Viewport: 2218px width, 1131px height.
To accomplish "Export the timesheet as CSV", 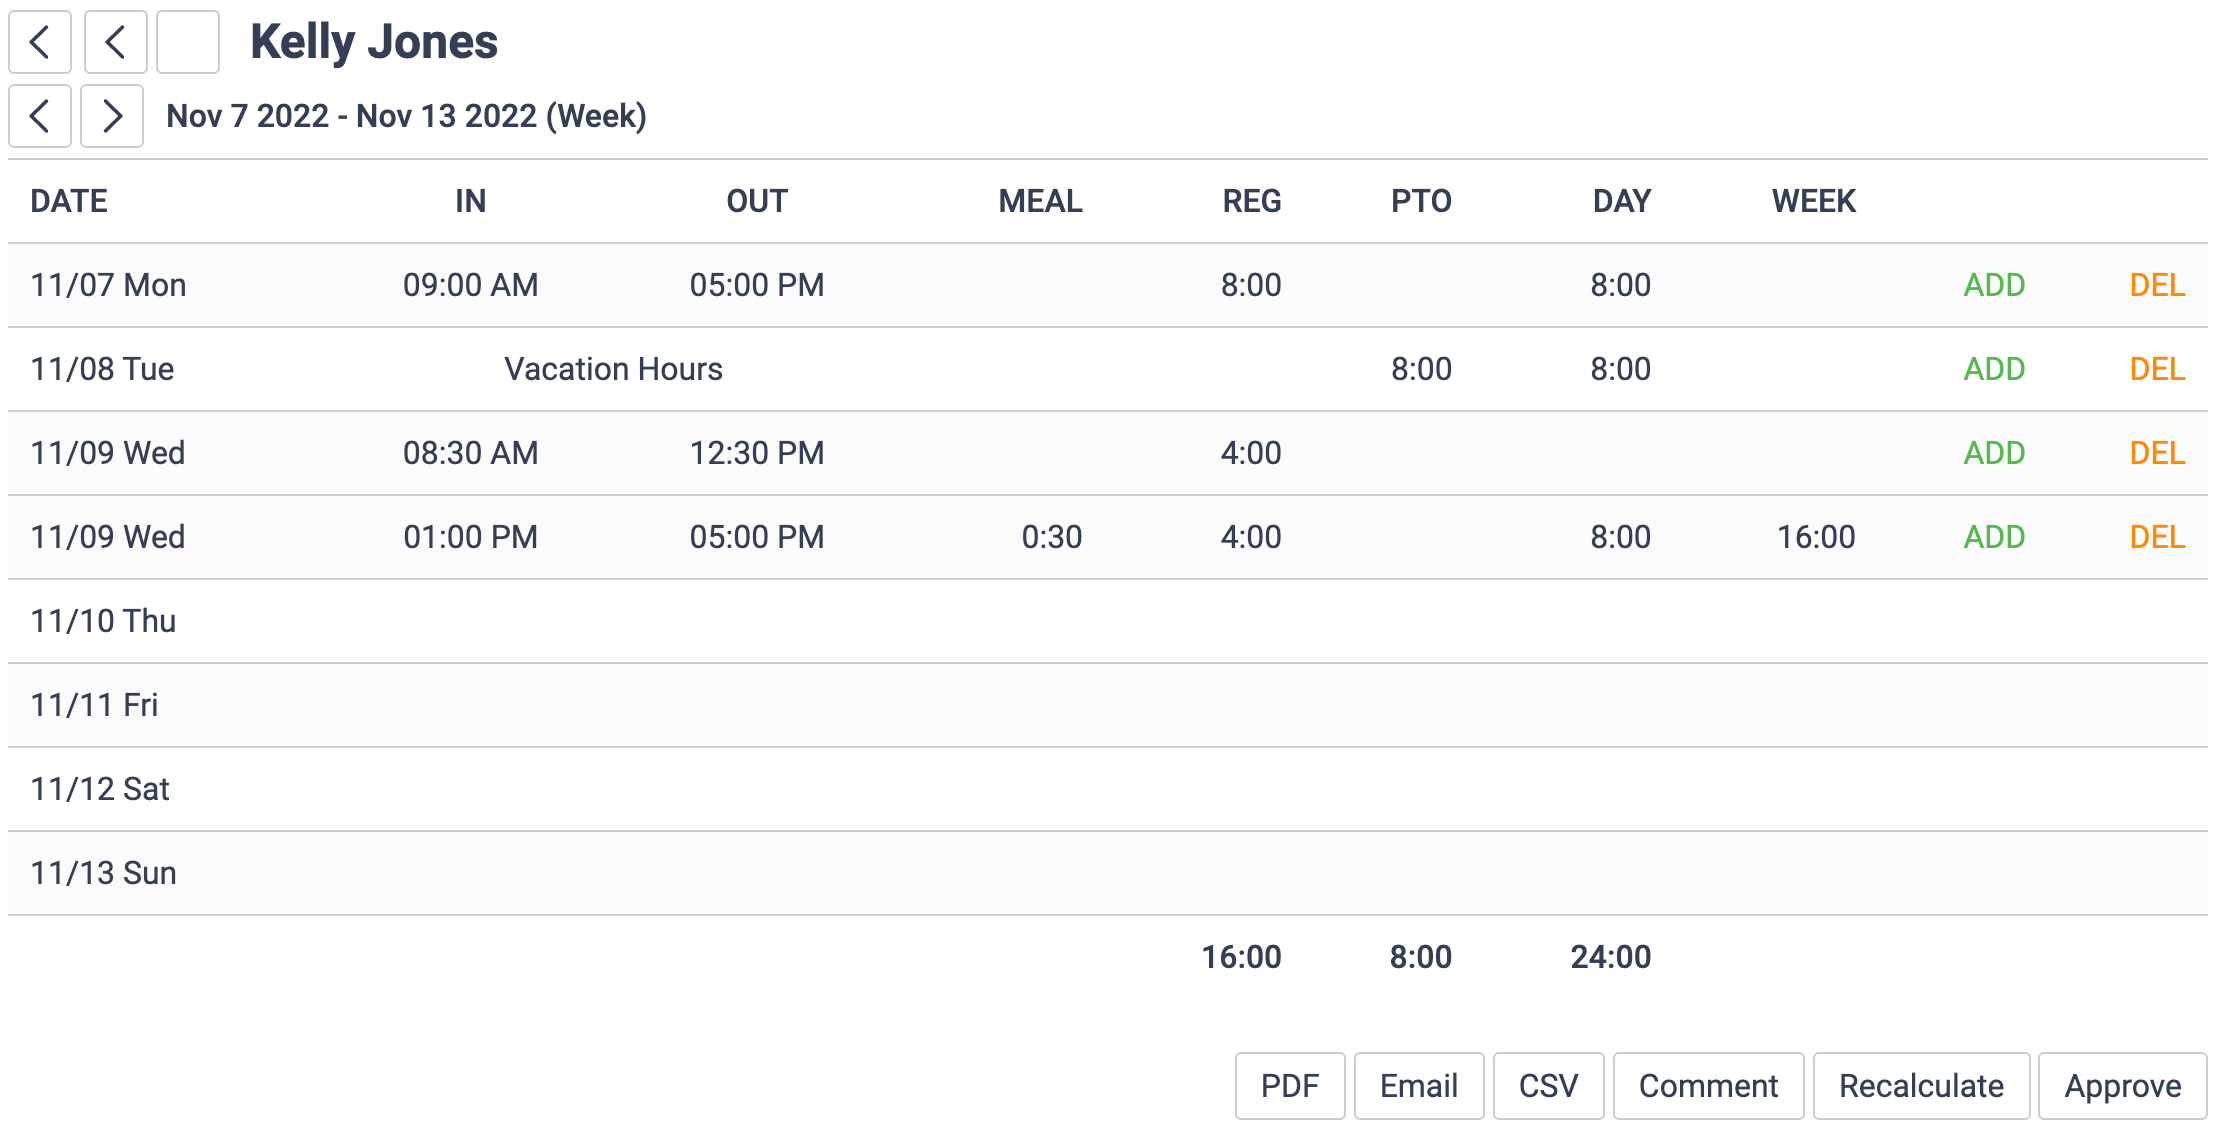I will click(x=1548, y=1086).
